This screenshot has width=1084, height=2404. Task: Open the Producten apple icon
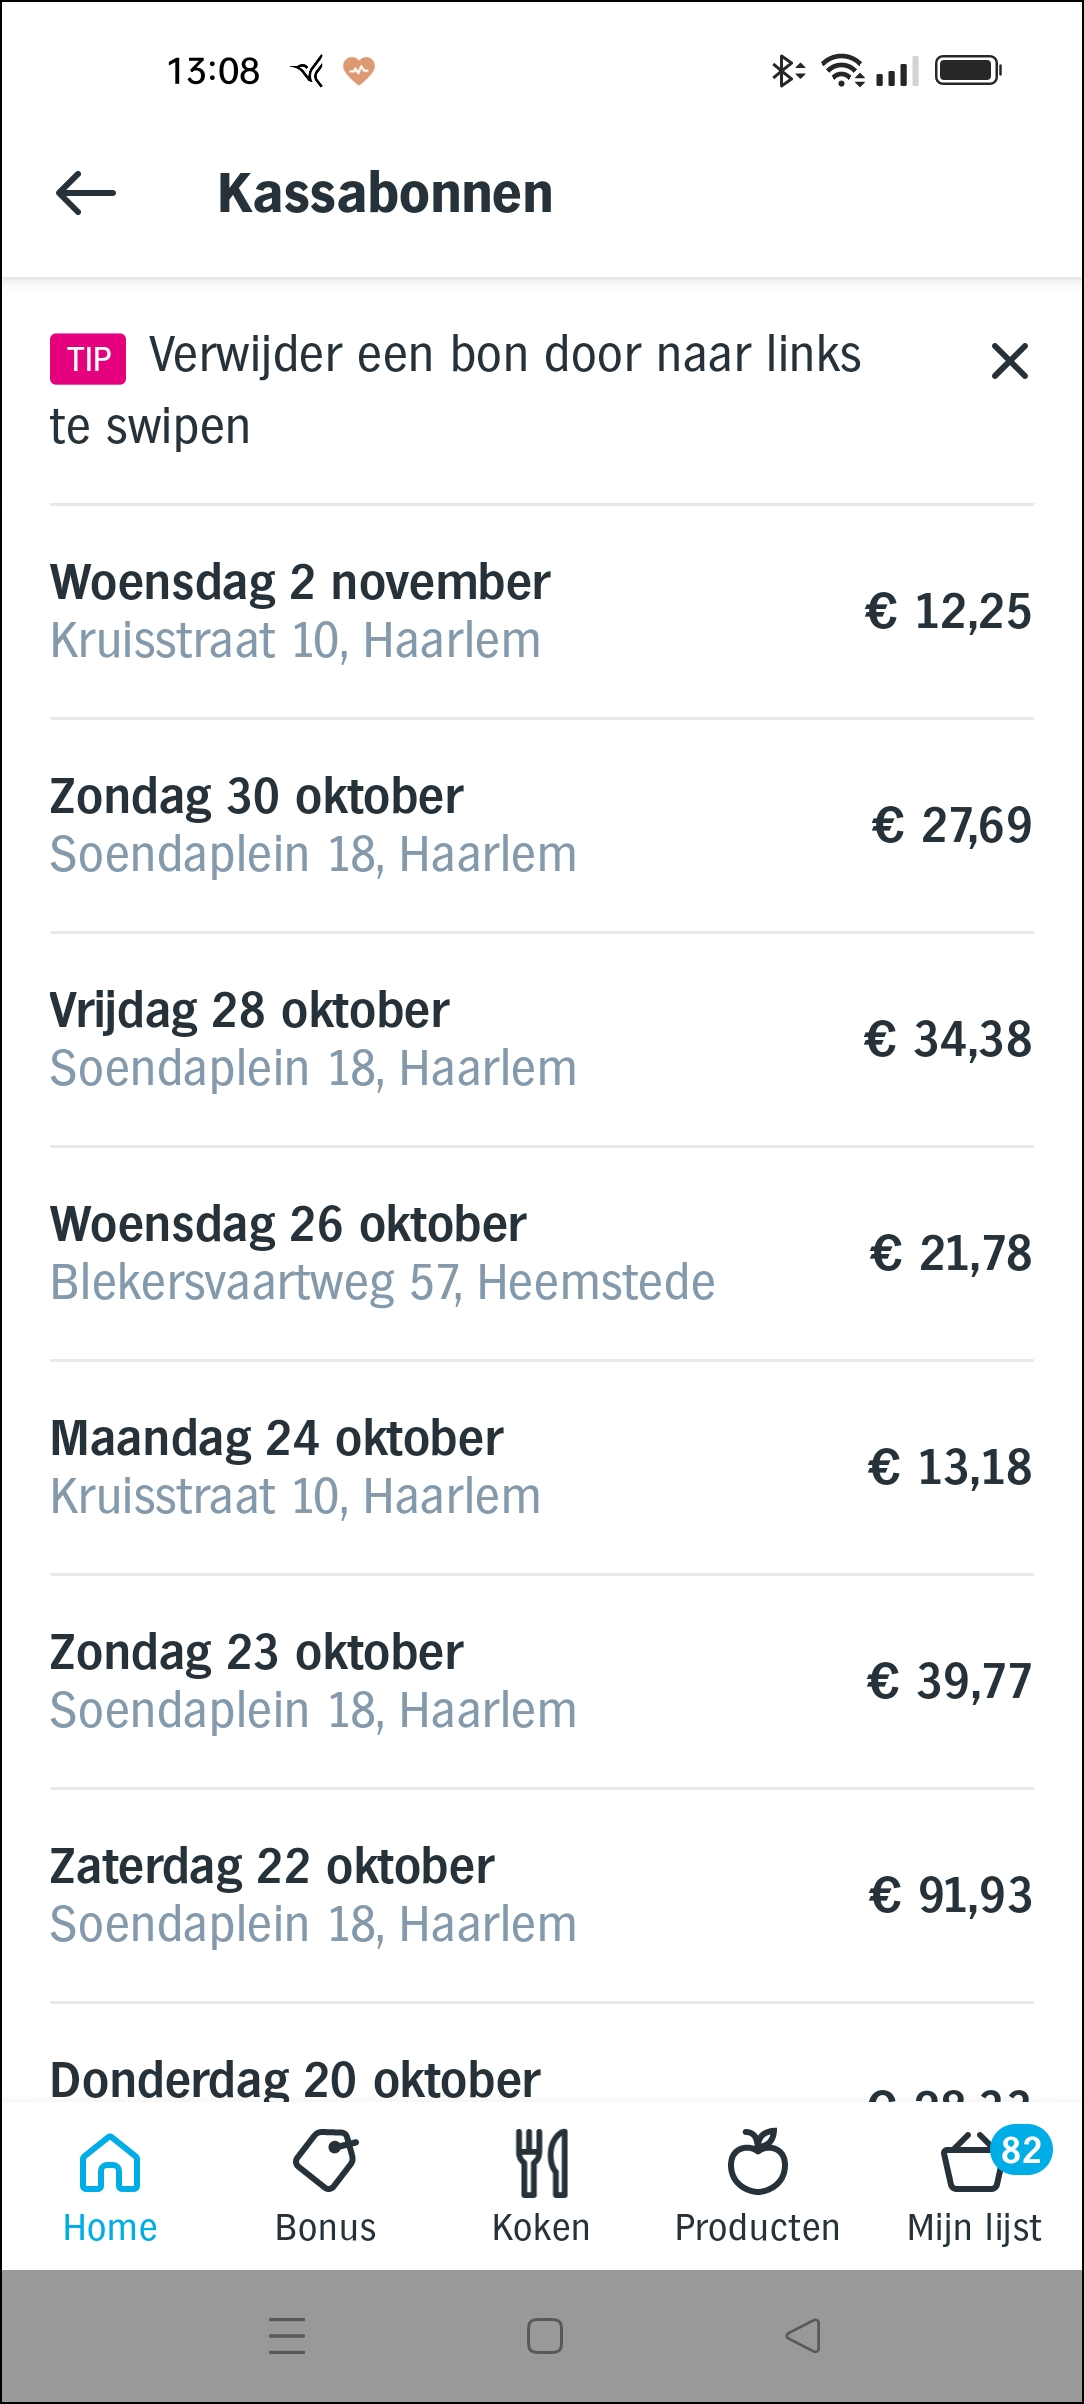point(757,2161)
